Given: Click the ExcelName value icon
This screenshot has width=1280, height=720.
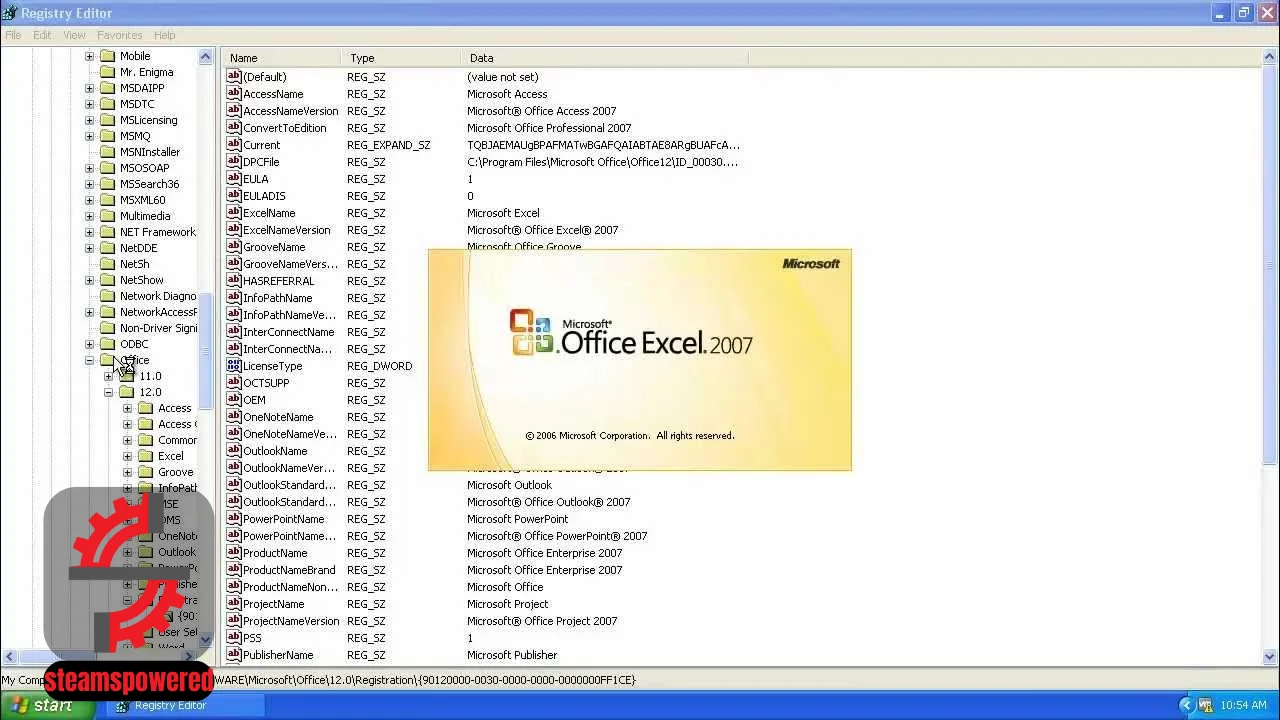Looking at the screenshot, I should click(x=234, y=212).
